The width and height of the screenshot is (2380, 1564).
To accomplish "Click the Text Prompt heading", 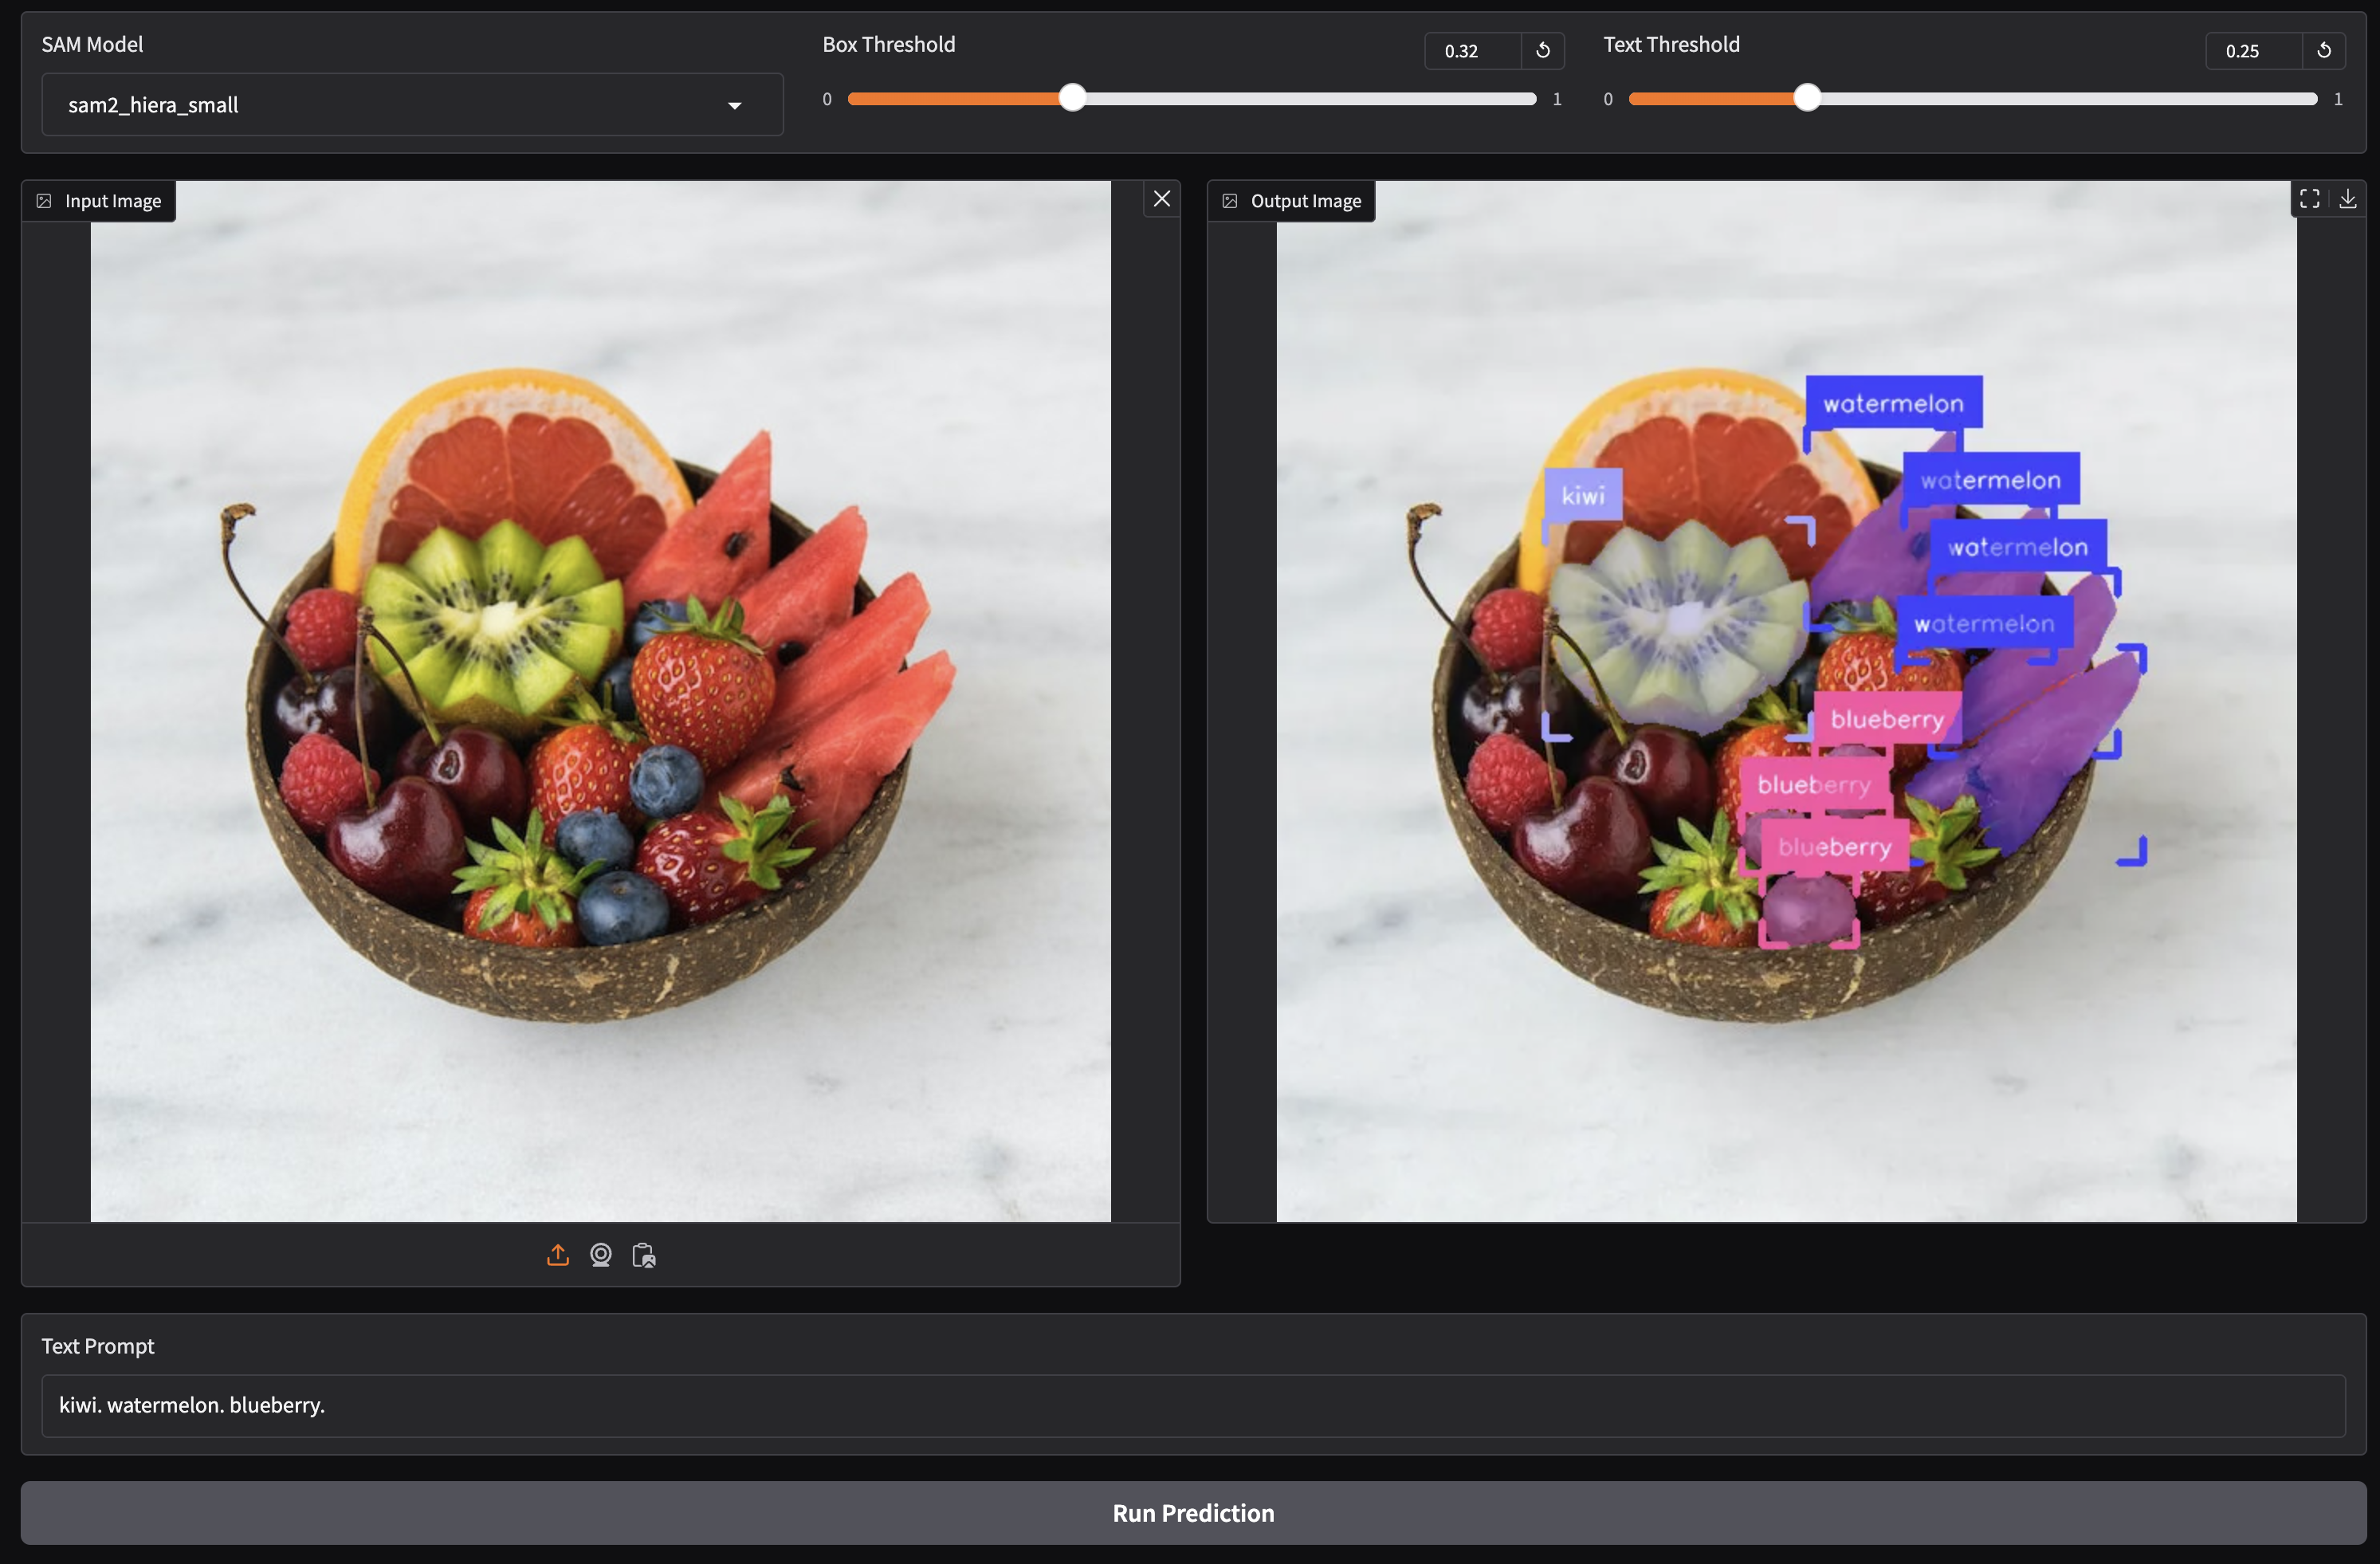I will [x=98, y=1346].
